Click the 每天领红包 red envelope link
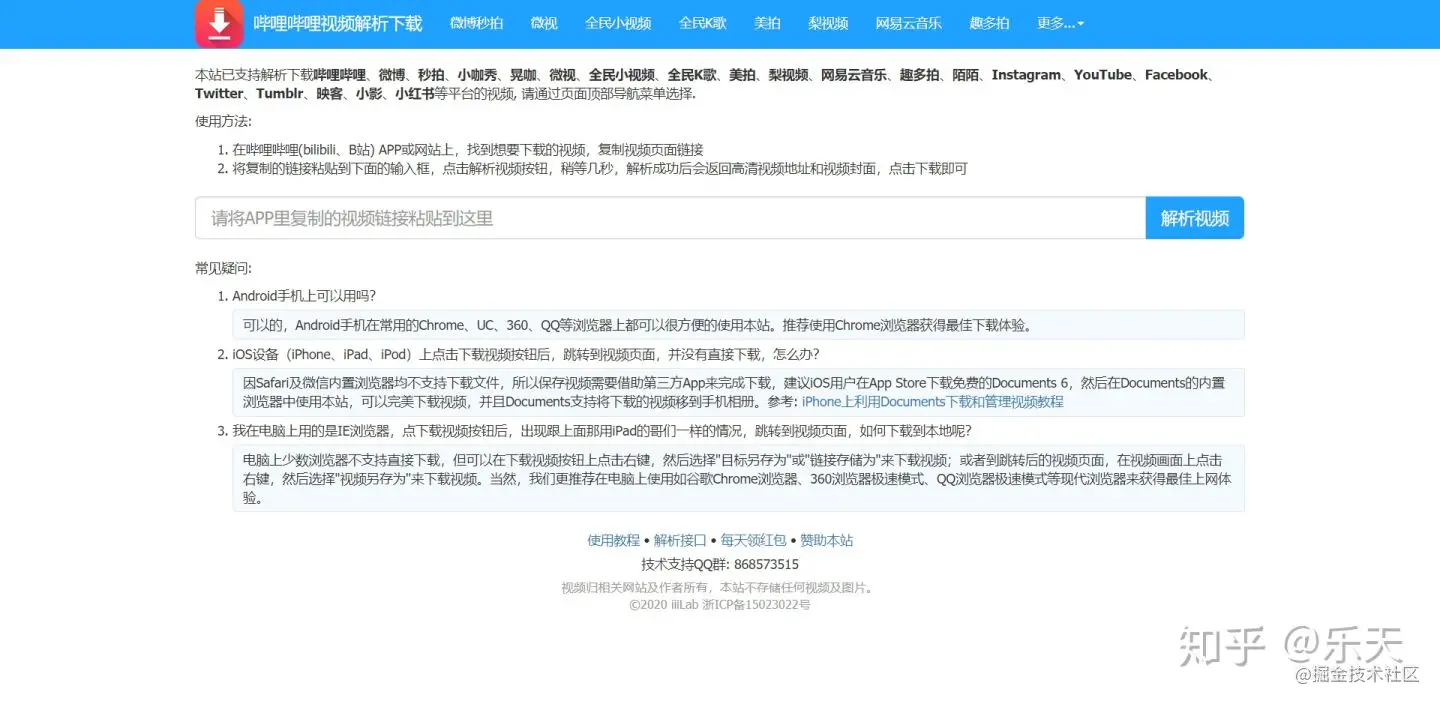 click(x=753, y=540)
